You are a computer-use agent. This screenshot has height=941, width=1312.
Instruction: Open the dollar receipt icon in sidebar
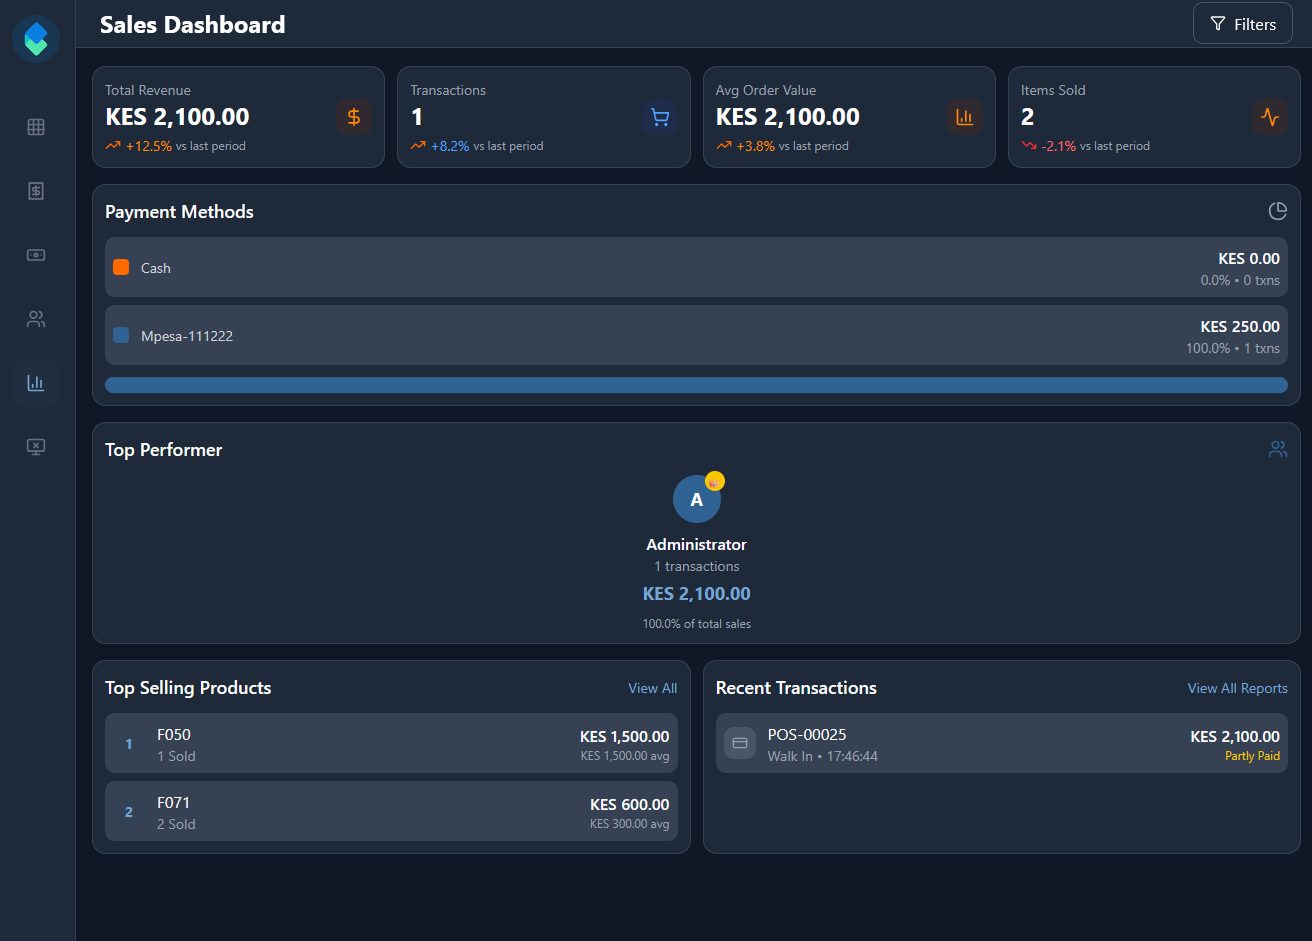[36, 191]
